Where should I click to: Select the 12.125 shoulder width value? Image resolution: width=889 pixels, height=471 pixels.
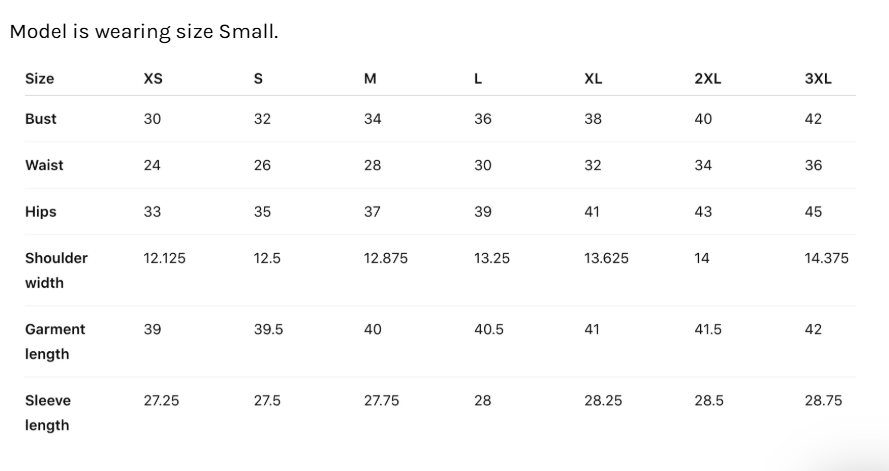[164, 258]
